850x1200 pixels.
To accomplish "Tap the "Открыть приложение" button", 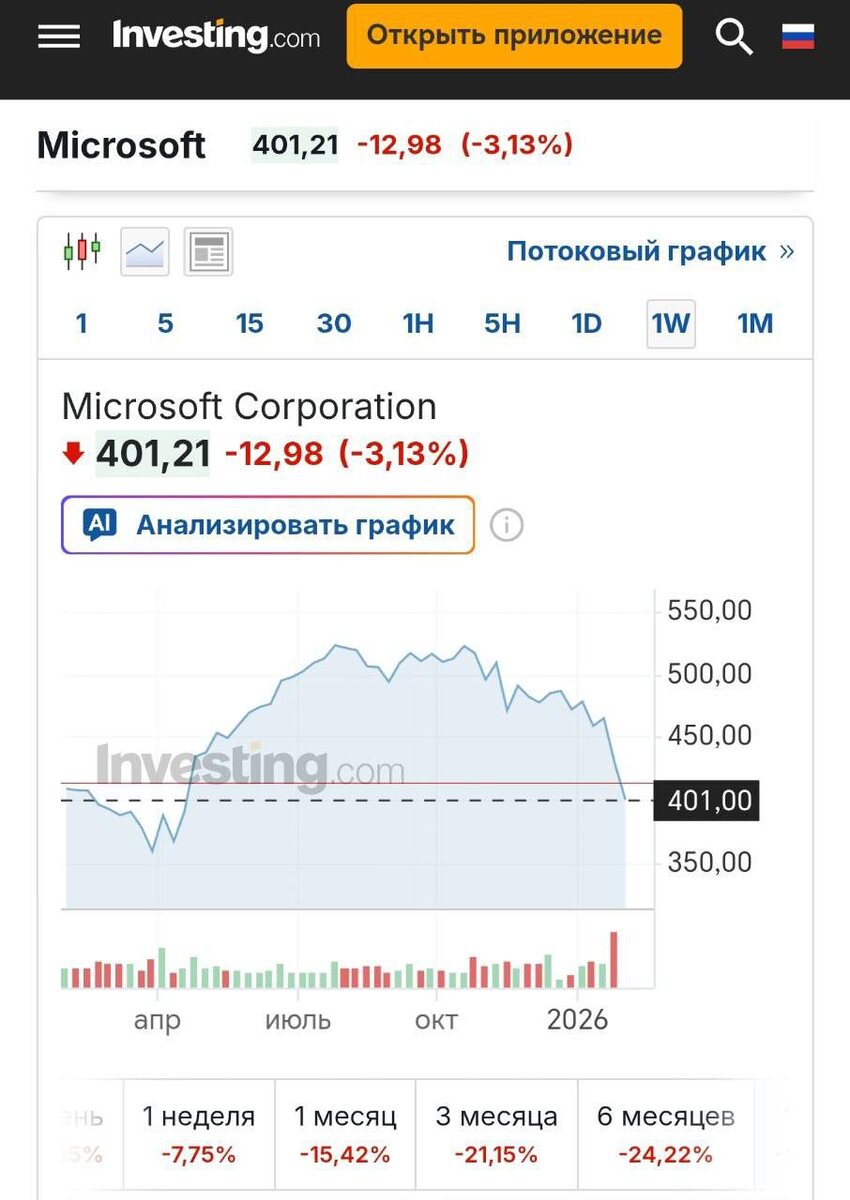I will click(x=514, y=36).
